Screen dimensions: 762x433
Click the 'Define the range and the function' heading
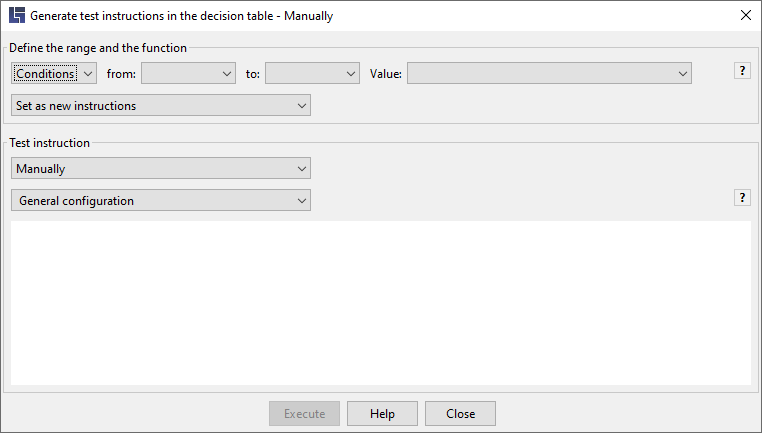coord(98,48)
